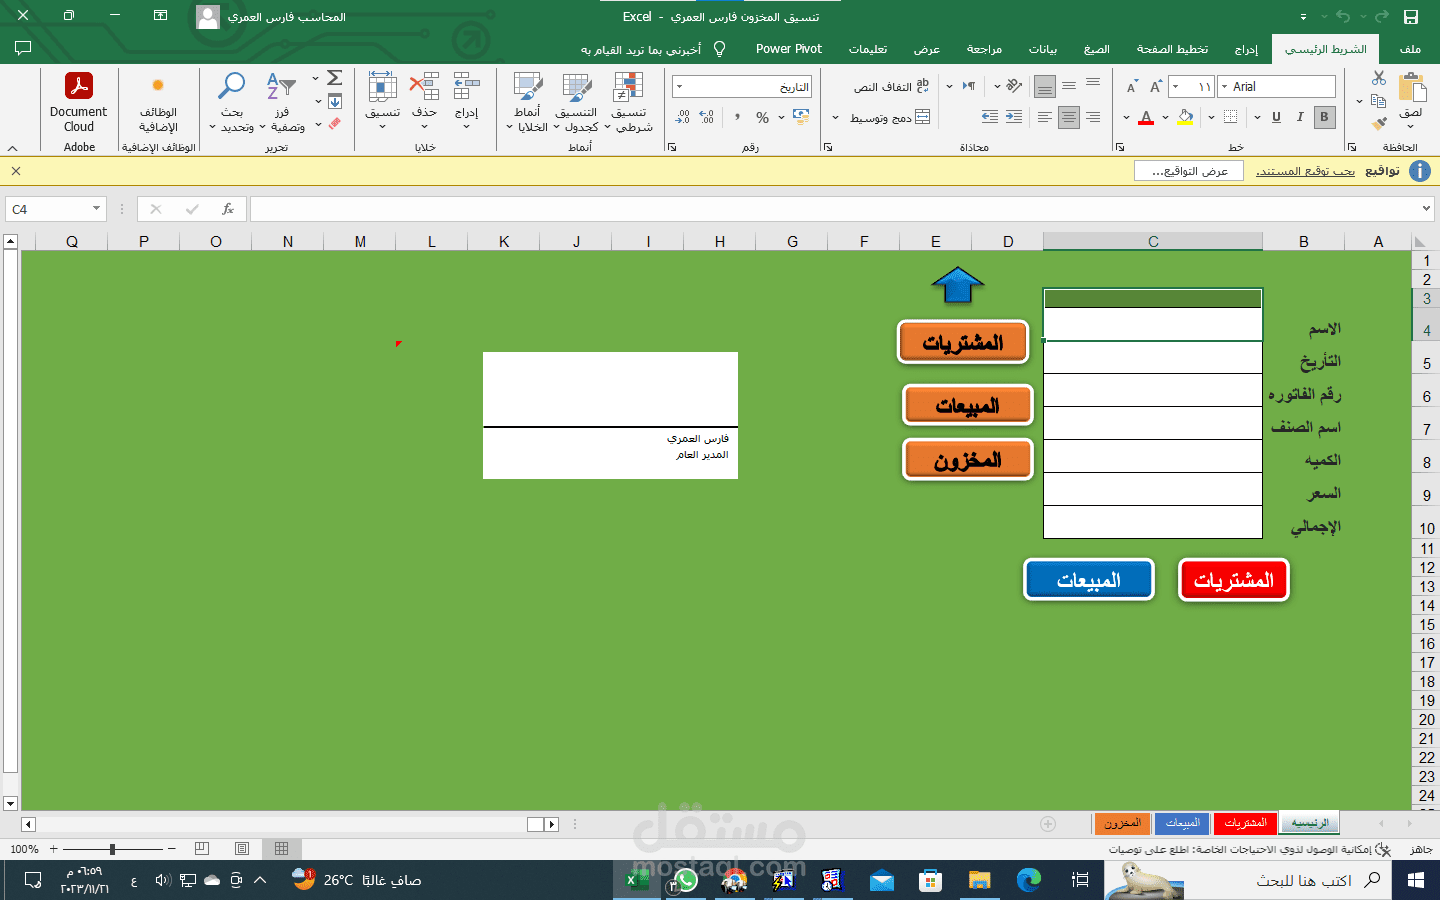This screenshot has height=900, width=1440.
Task: Open the تخطيط الصفحة ribbon tab
Action: point(1172,49)
